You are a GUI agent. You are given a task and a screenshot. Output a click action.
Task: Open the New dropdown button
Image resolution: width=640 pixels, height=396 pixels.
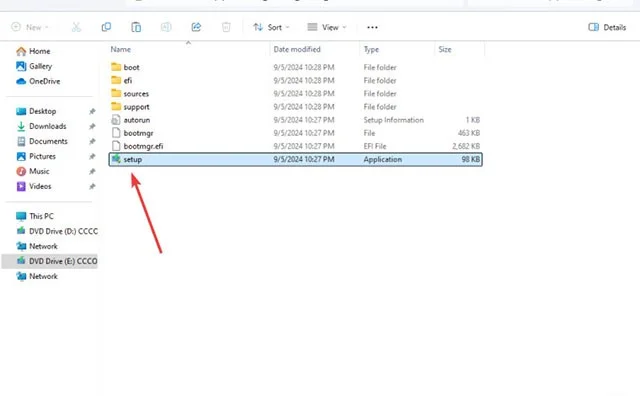click(x=30, y=27)
